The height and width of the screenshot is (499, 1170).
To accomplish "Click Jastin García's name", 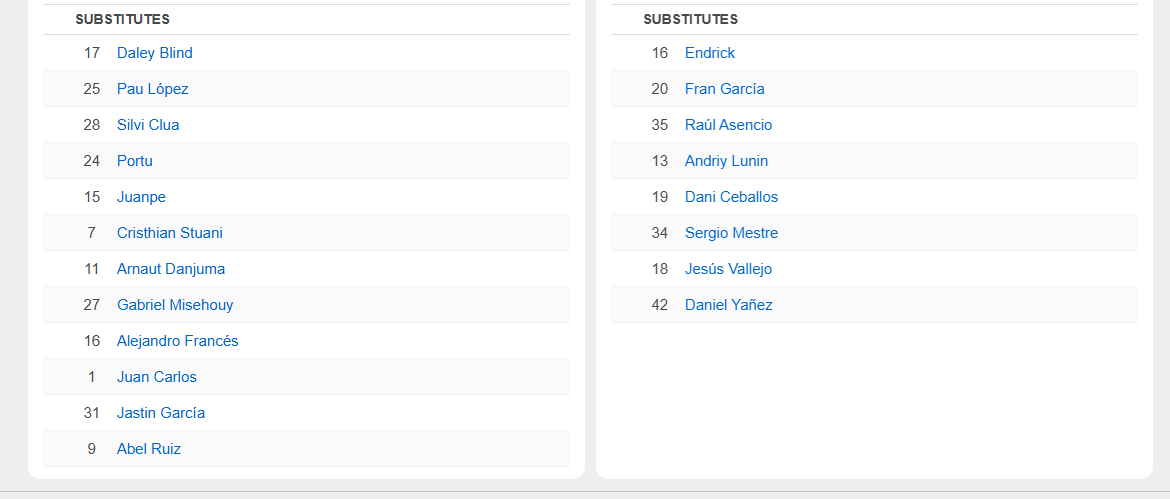I will pos(160,413).
